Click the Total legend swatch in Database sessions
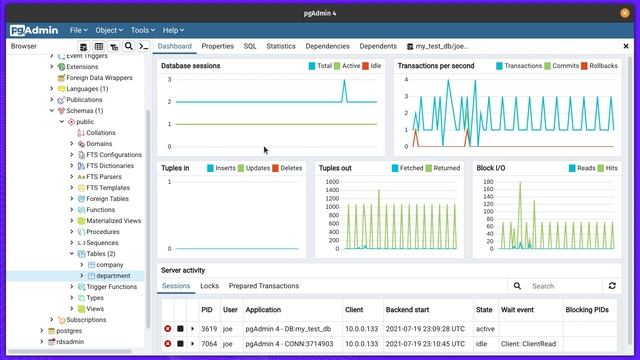The width and height of the screenshot is (640, 360). [x=312, y=66]
